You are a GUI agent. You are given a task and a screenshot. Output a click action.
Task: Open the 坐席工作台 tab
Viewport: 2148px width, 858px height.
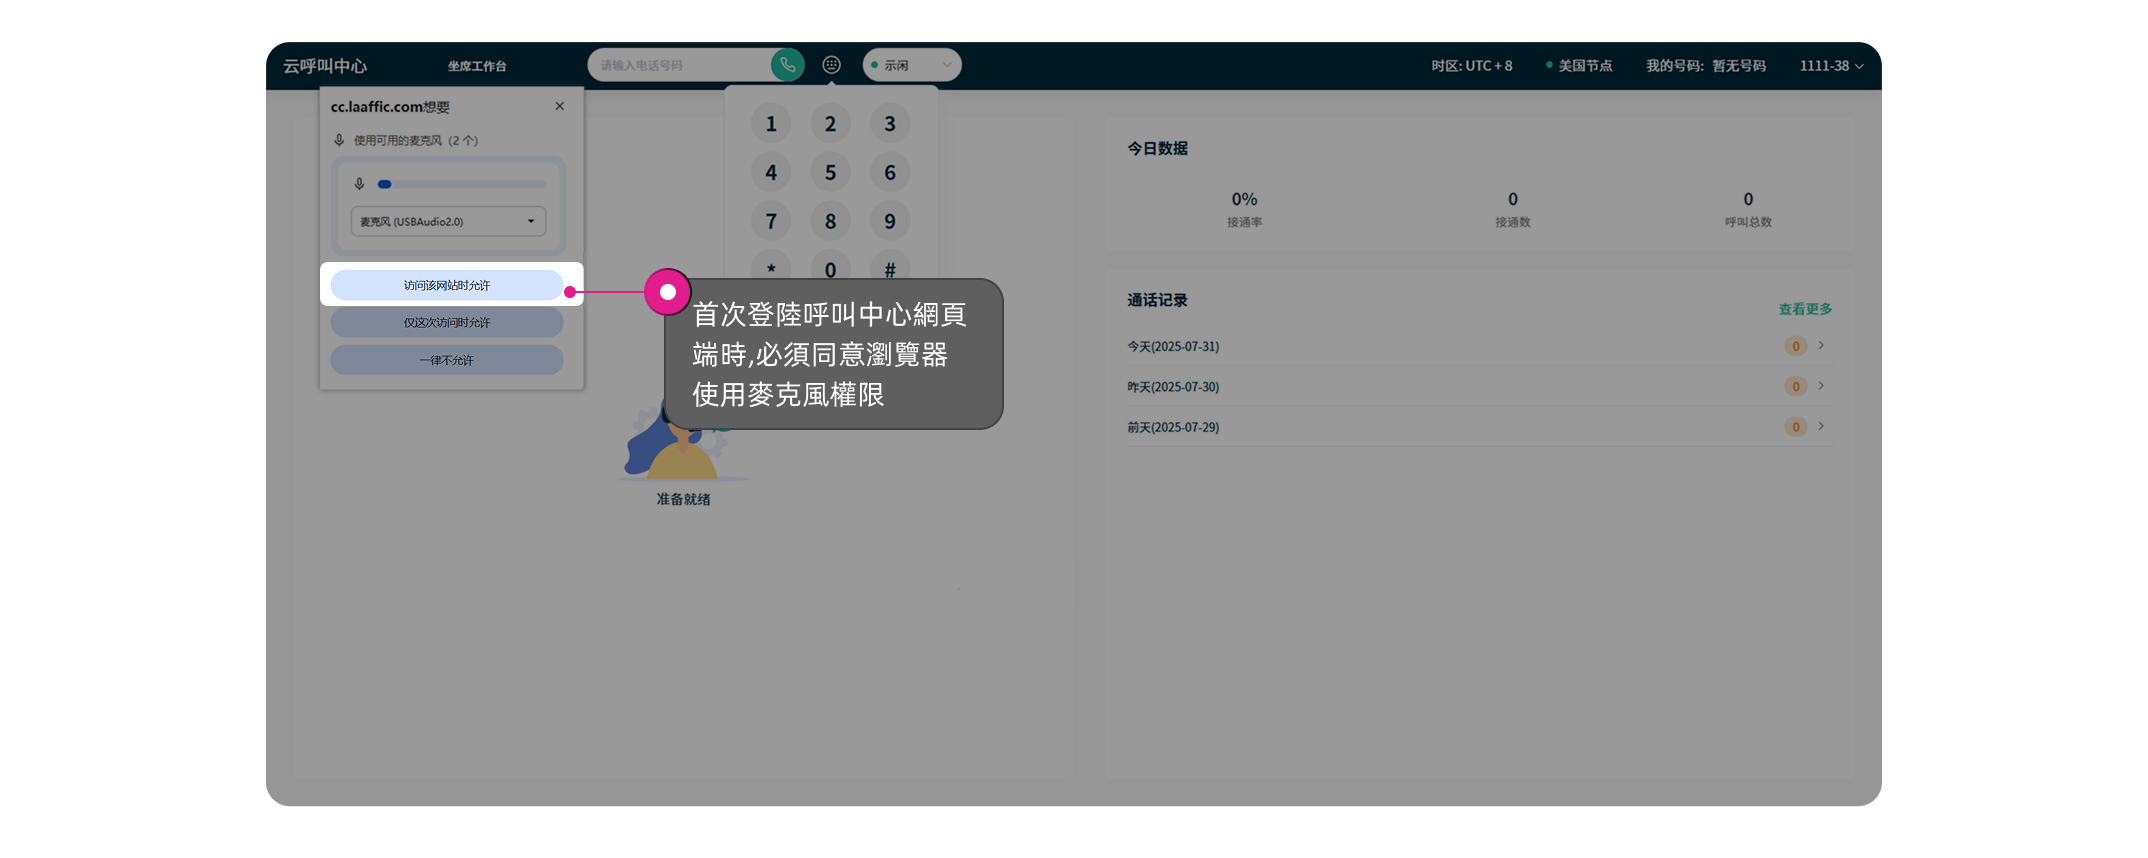coord(477,66)
